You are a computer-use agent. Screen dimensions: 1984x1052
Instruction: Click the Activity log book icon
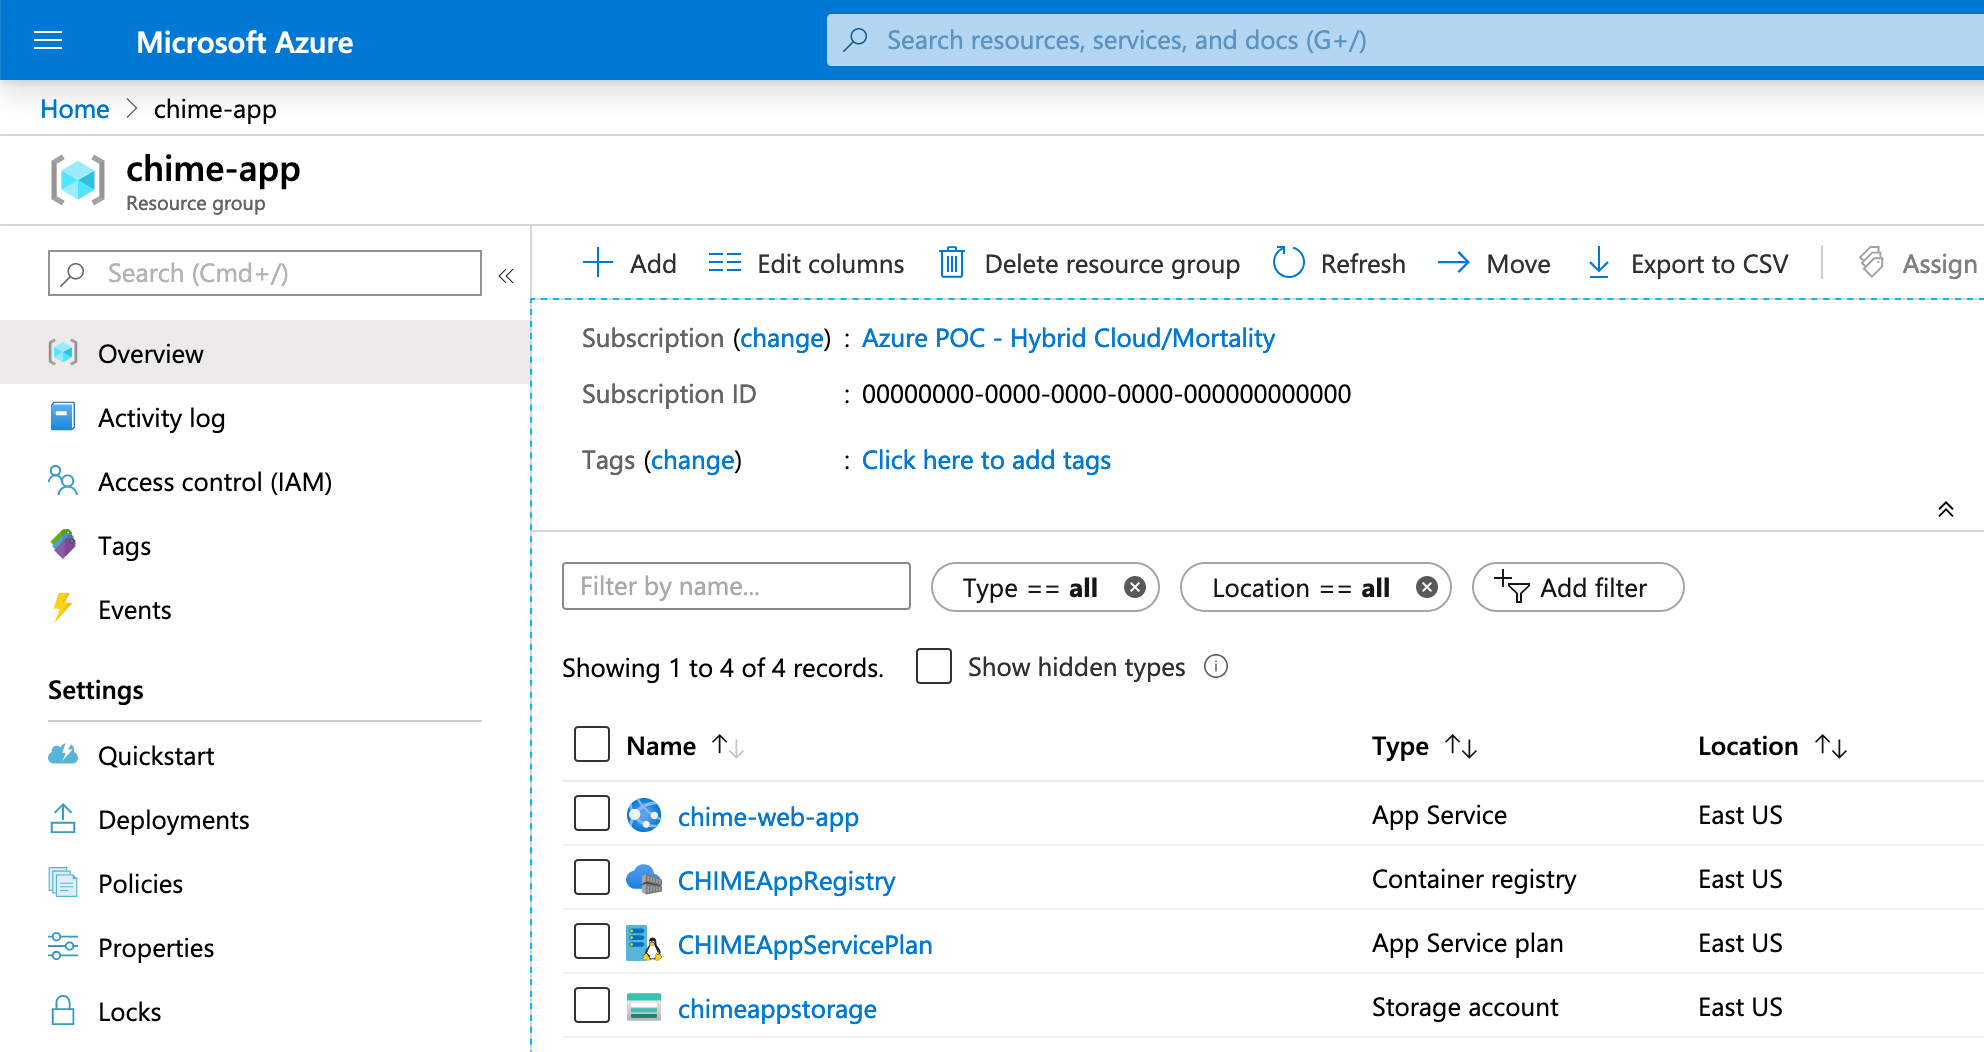[x=63, y=416]
